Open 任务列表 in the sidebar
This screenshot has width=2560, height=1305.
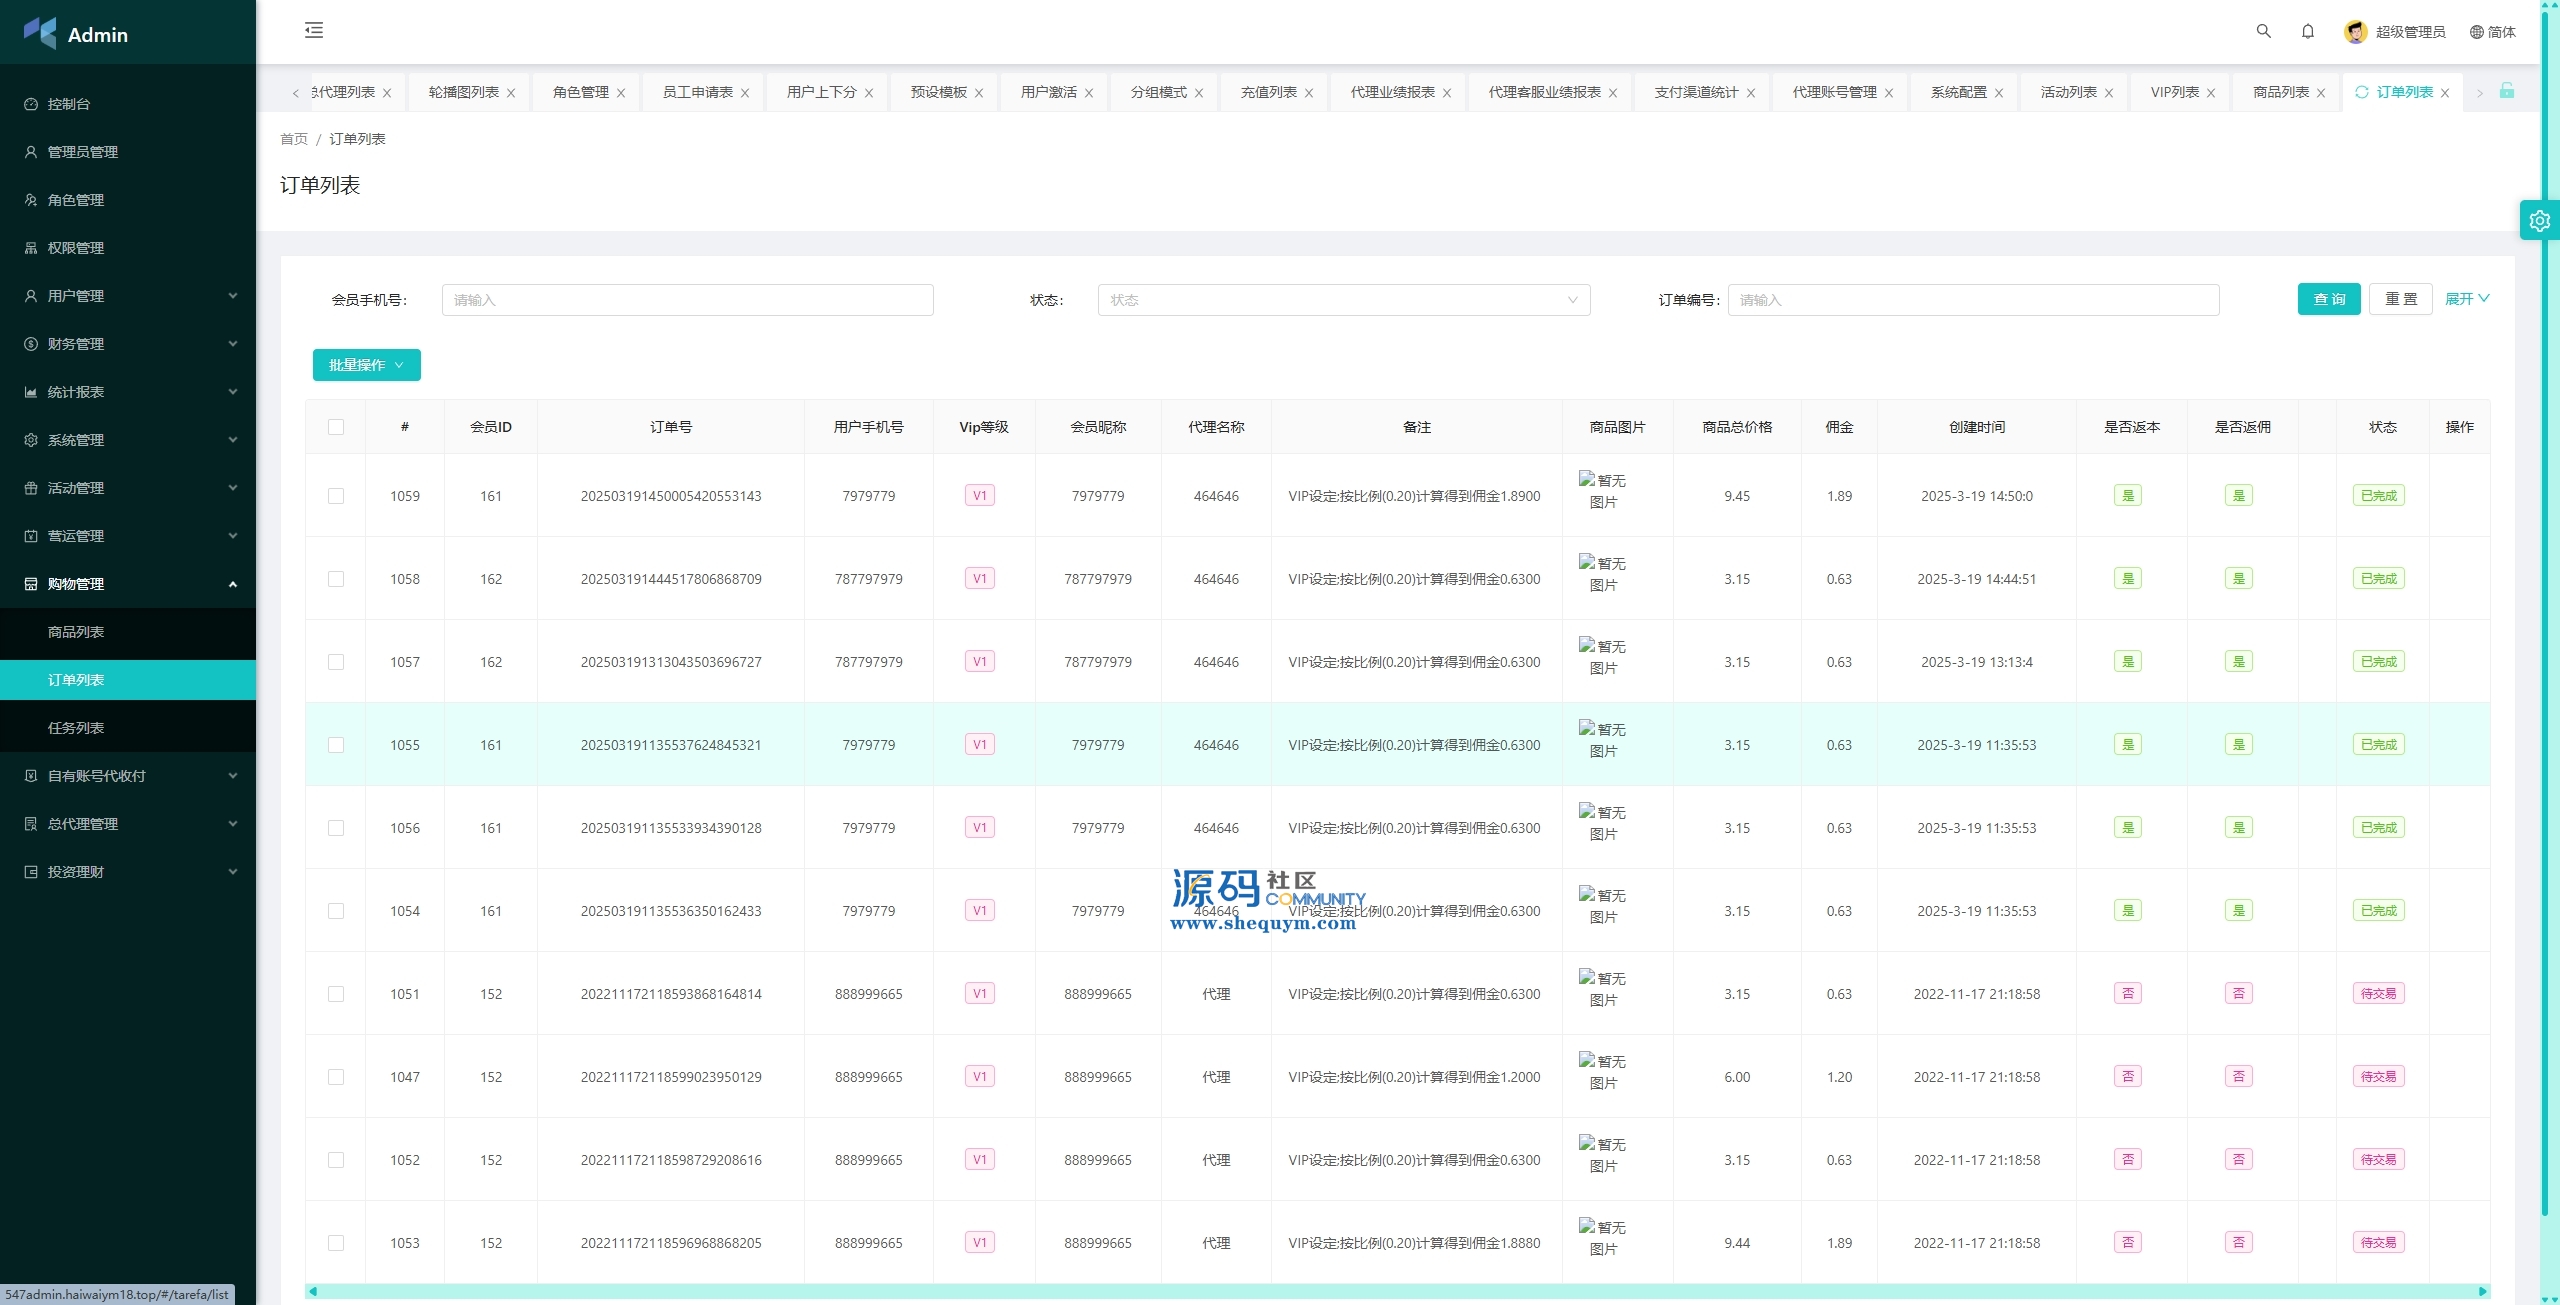pos(76,728)
